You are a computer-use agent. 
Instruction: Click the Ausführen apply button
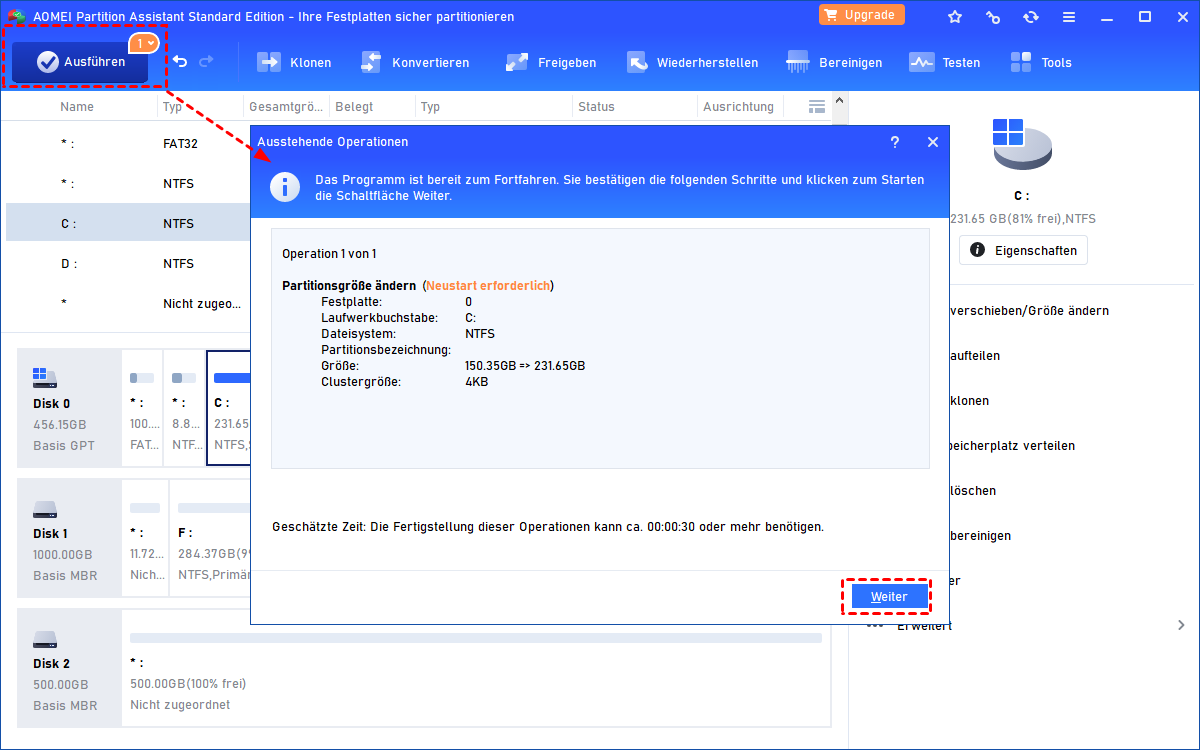click(80, 62)
